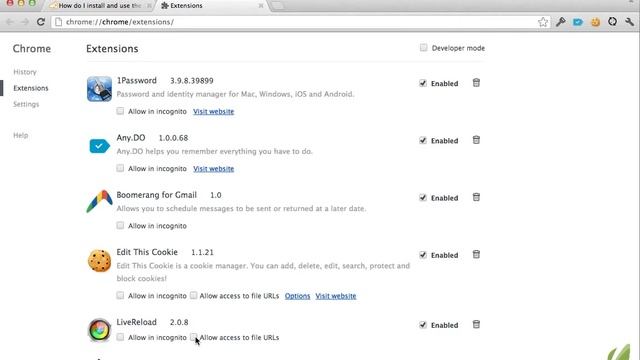Open the 1Password key toolbar icon
This screenshot has height=360, width=640.
click(x=561, y=22)
